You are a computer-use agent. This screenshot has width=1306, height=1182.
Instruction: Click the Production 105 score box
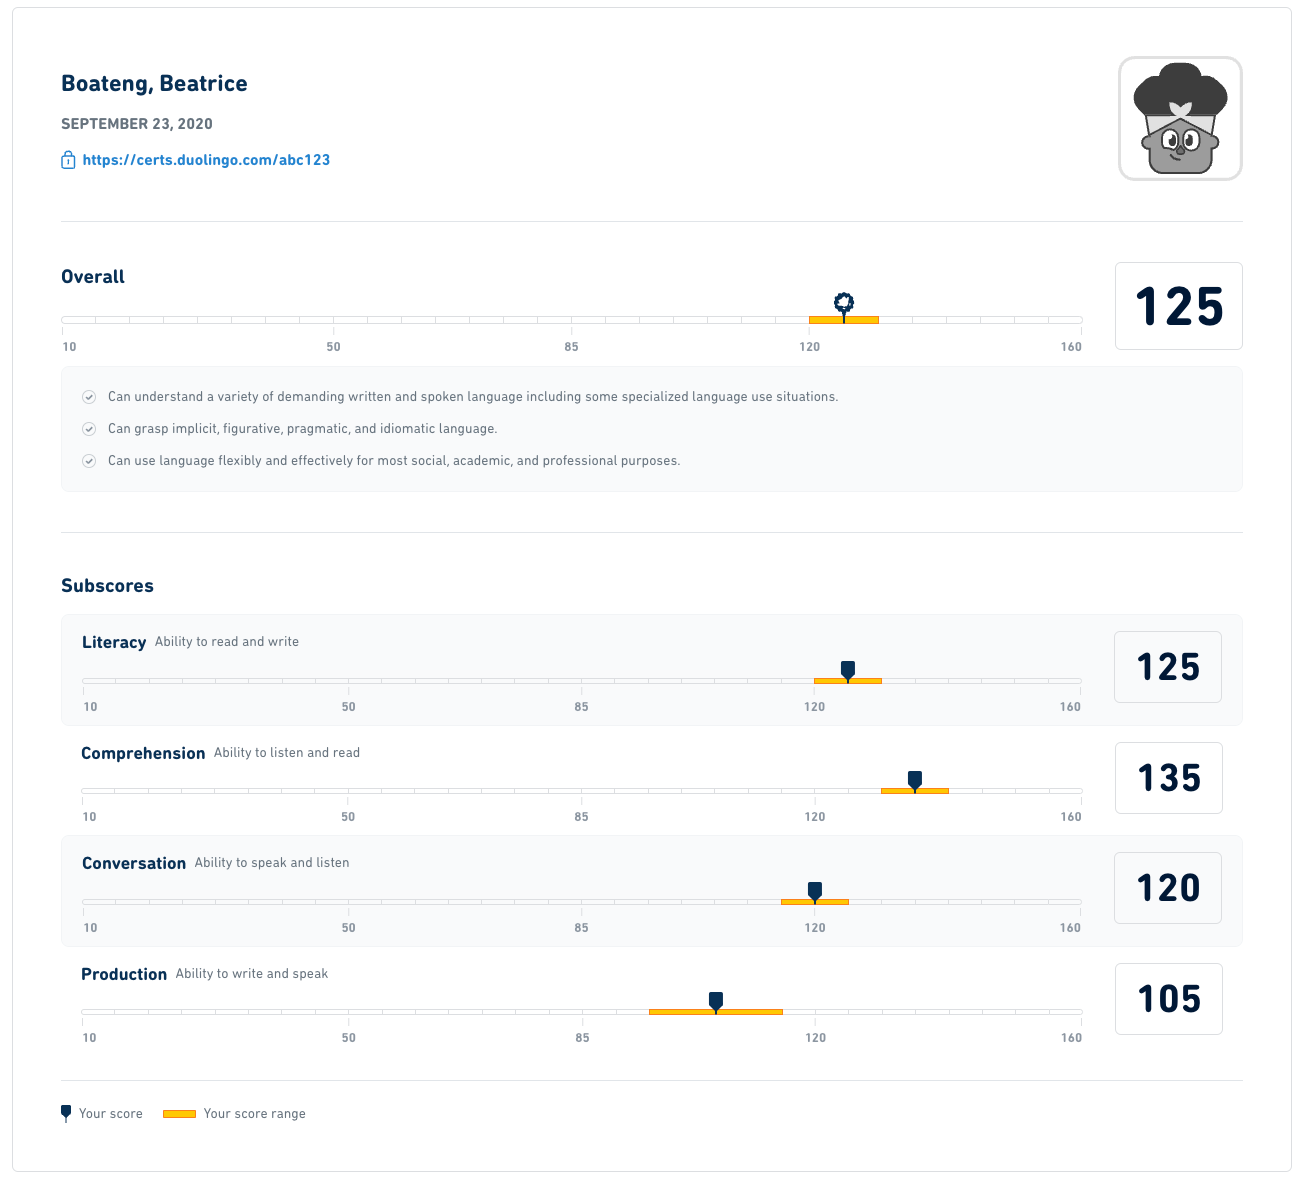pyautogui.click(x=1168, y=999)
